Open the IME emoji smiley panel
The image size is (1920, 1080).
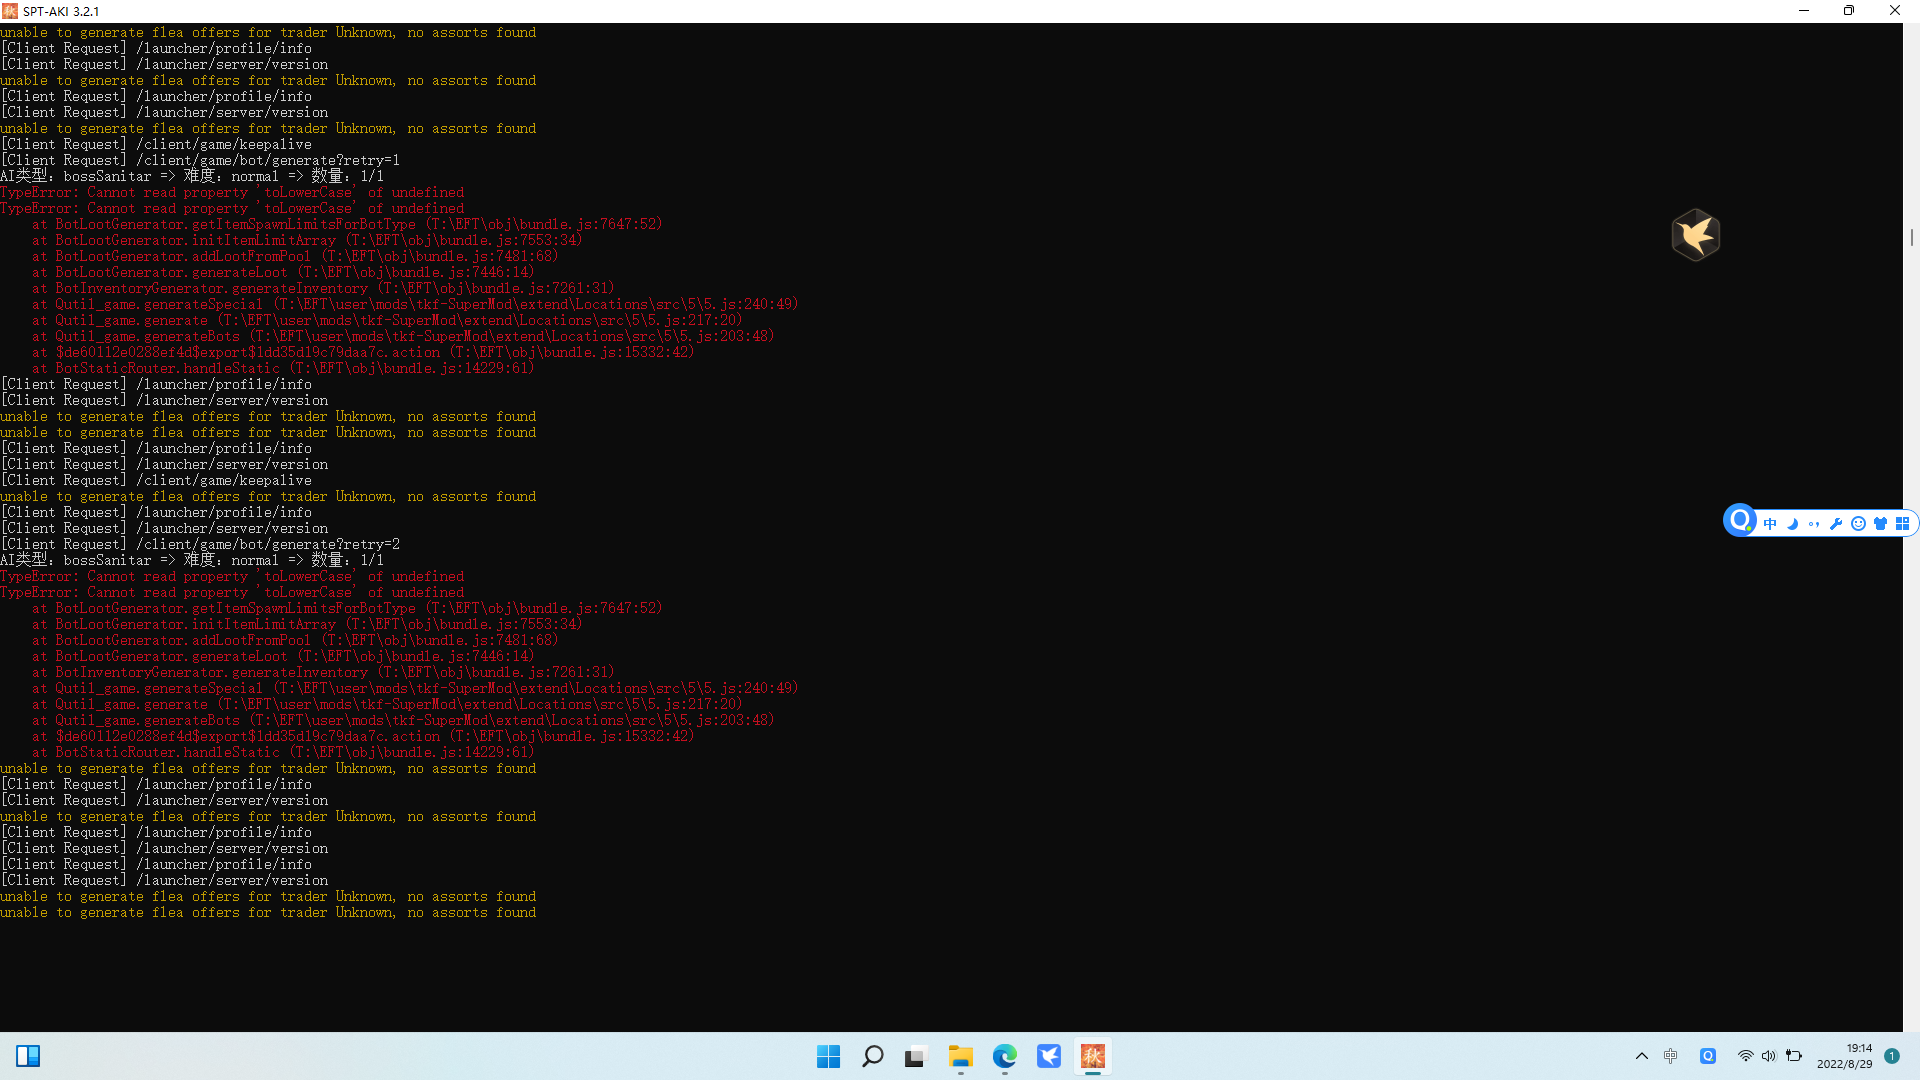click(x=1858, y=523)
